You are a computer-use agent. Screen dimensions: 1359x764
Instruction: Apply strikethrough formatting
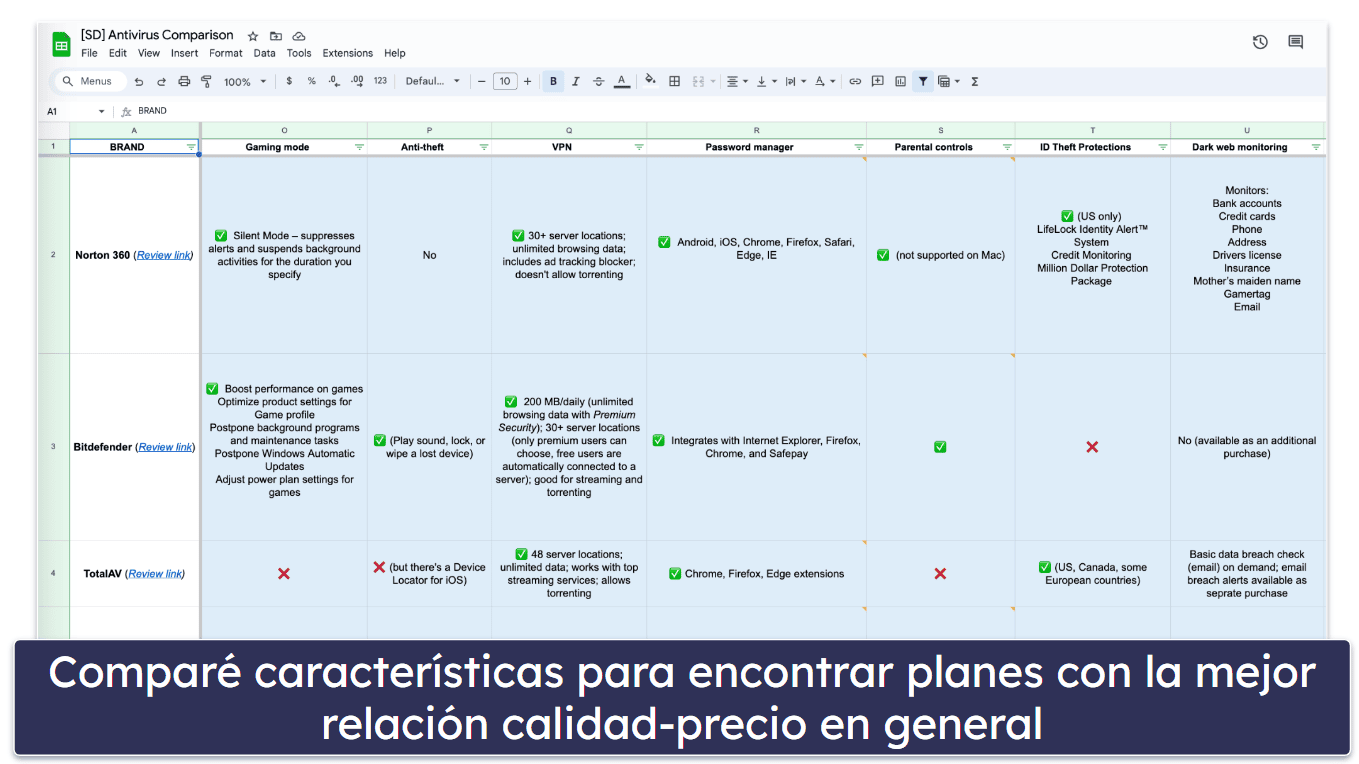(598, 82)
